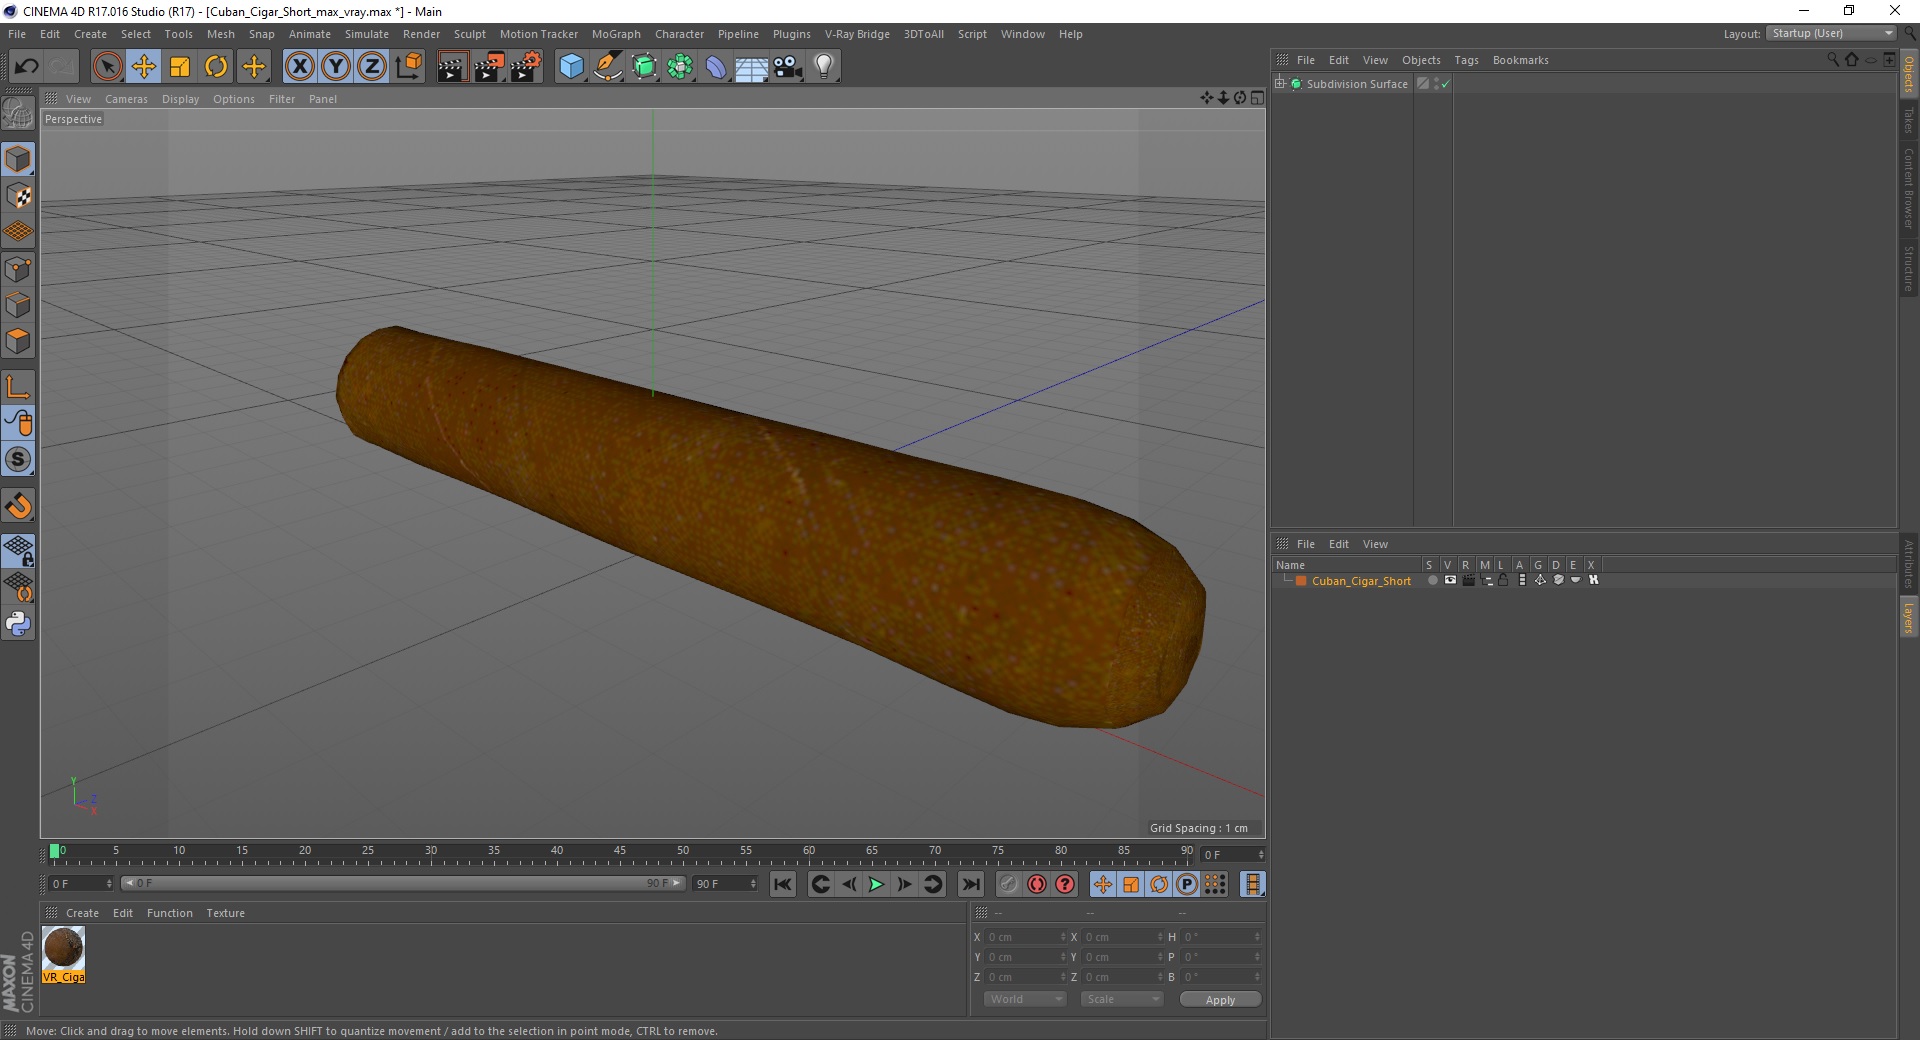
Task: Enable Axis mode L-shaped icon
Action: pyautogui.click(x=18, y=387)
